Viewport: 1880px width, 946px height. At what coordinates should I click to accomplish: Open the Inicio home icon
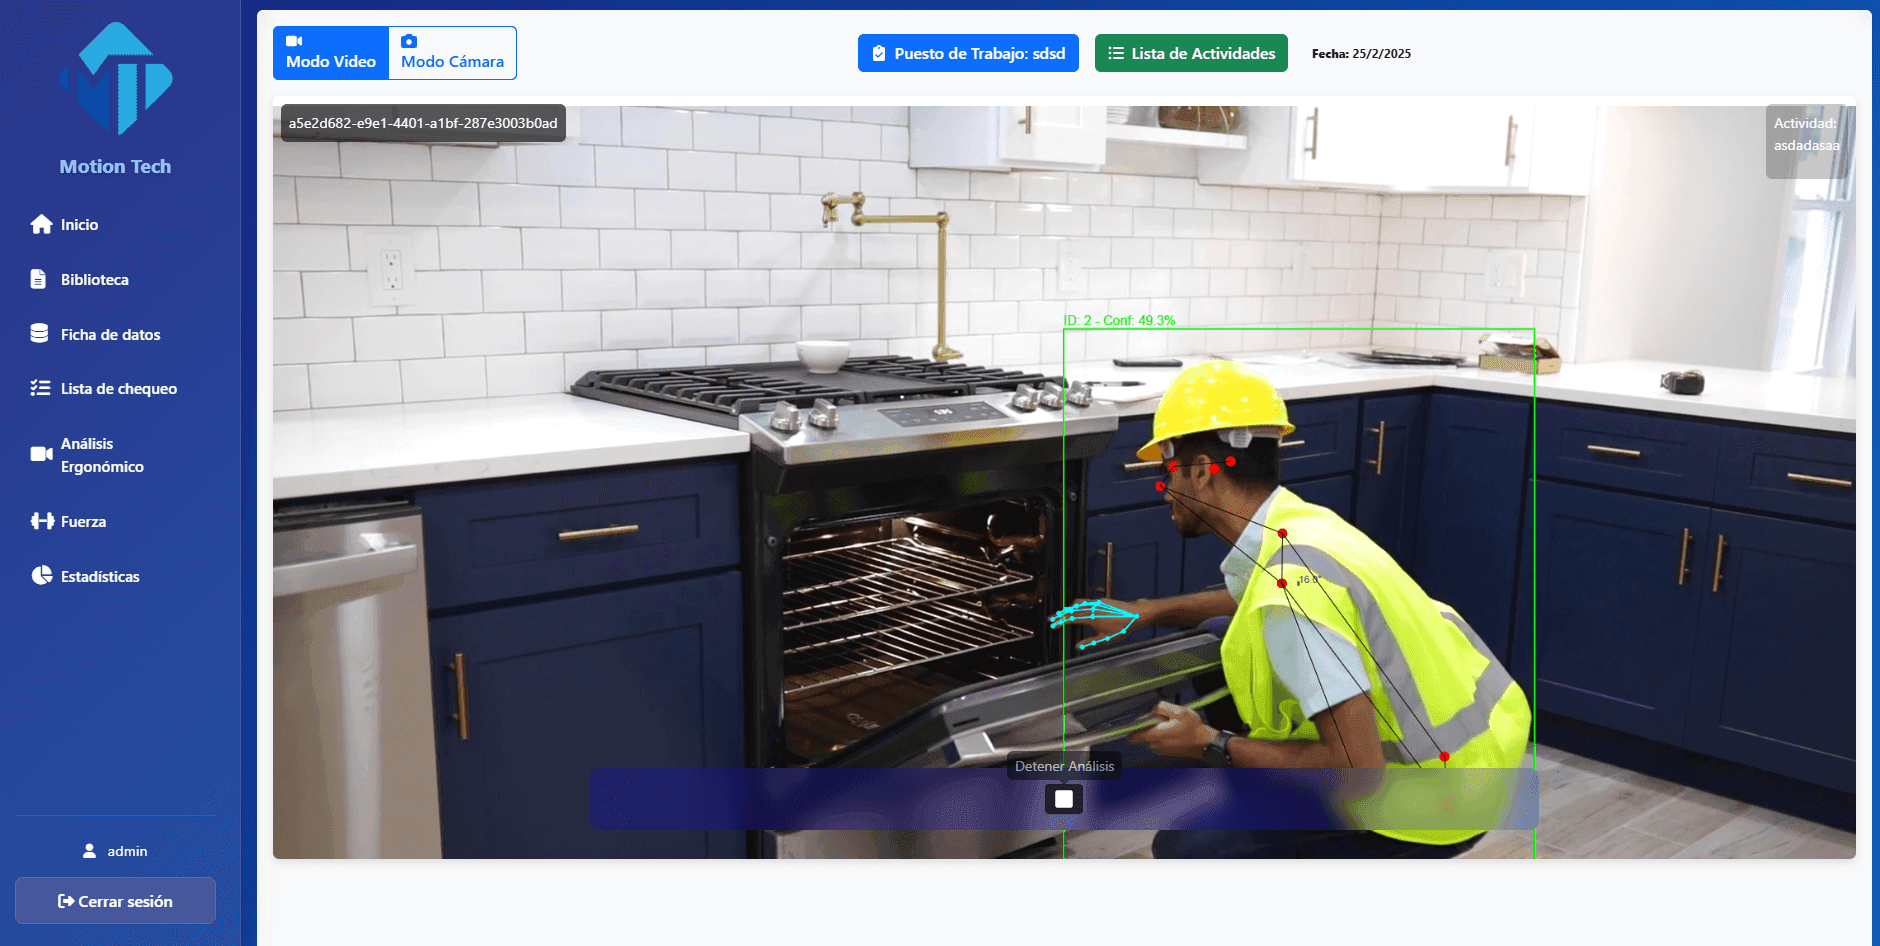click(41, 224)
